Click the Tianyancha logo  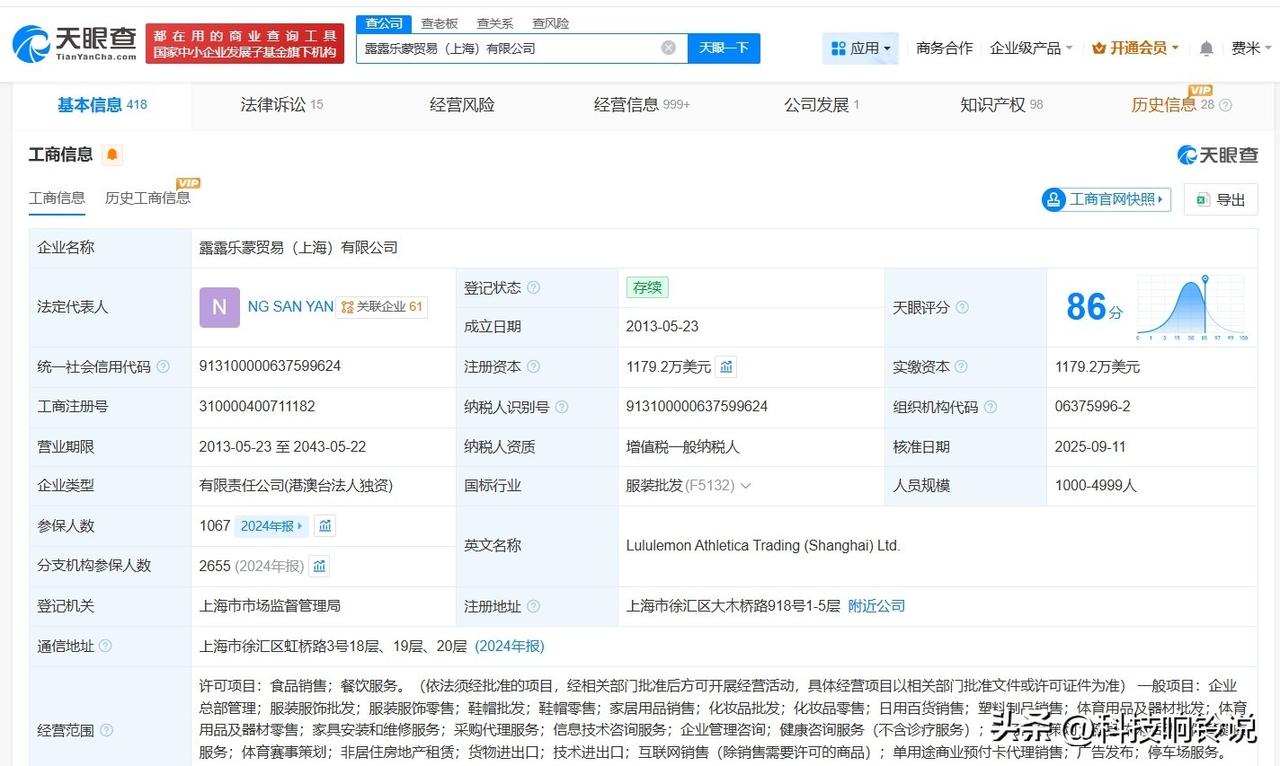74,44
